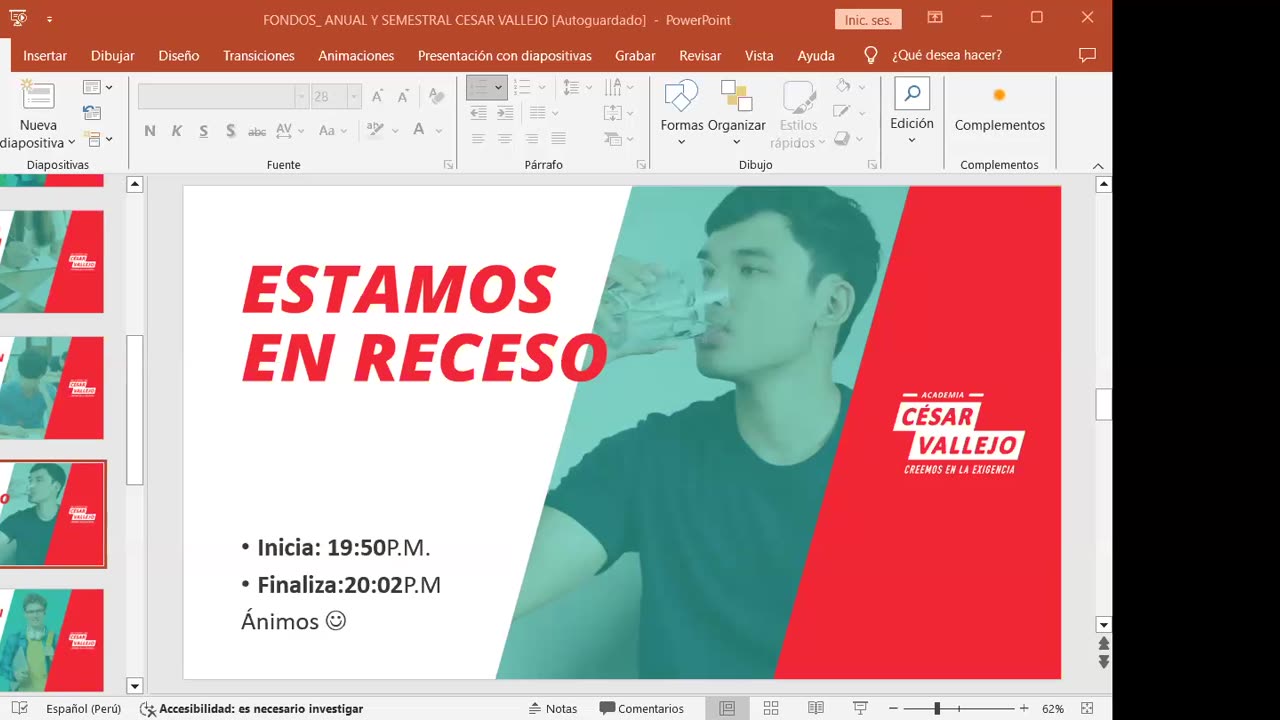Toggle strikethrough (abc) formatting

tap(257, 130)
